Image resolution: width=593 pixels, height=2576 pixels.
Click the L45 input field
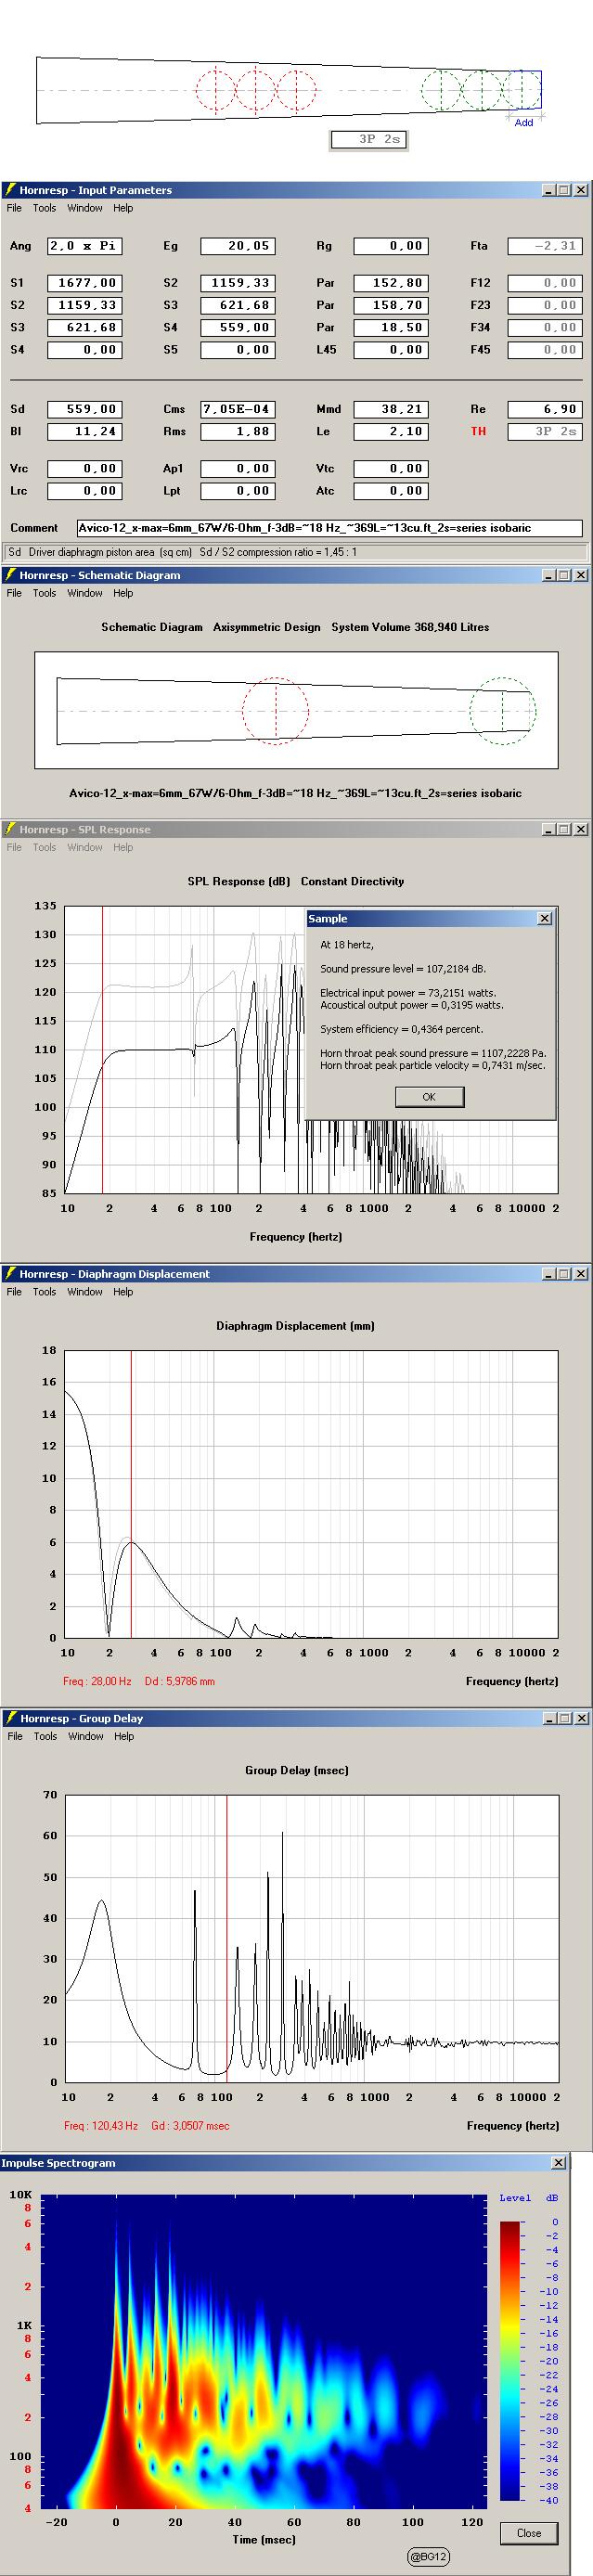(x=391, y=350)
